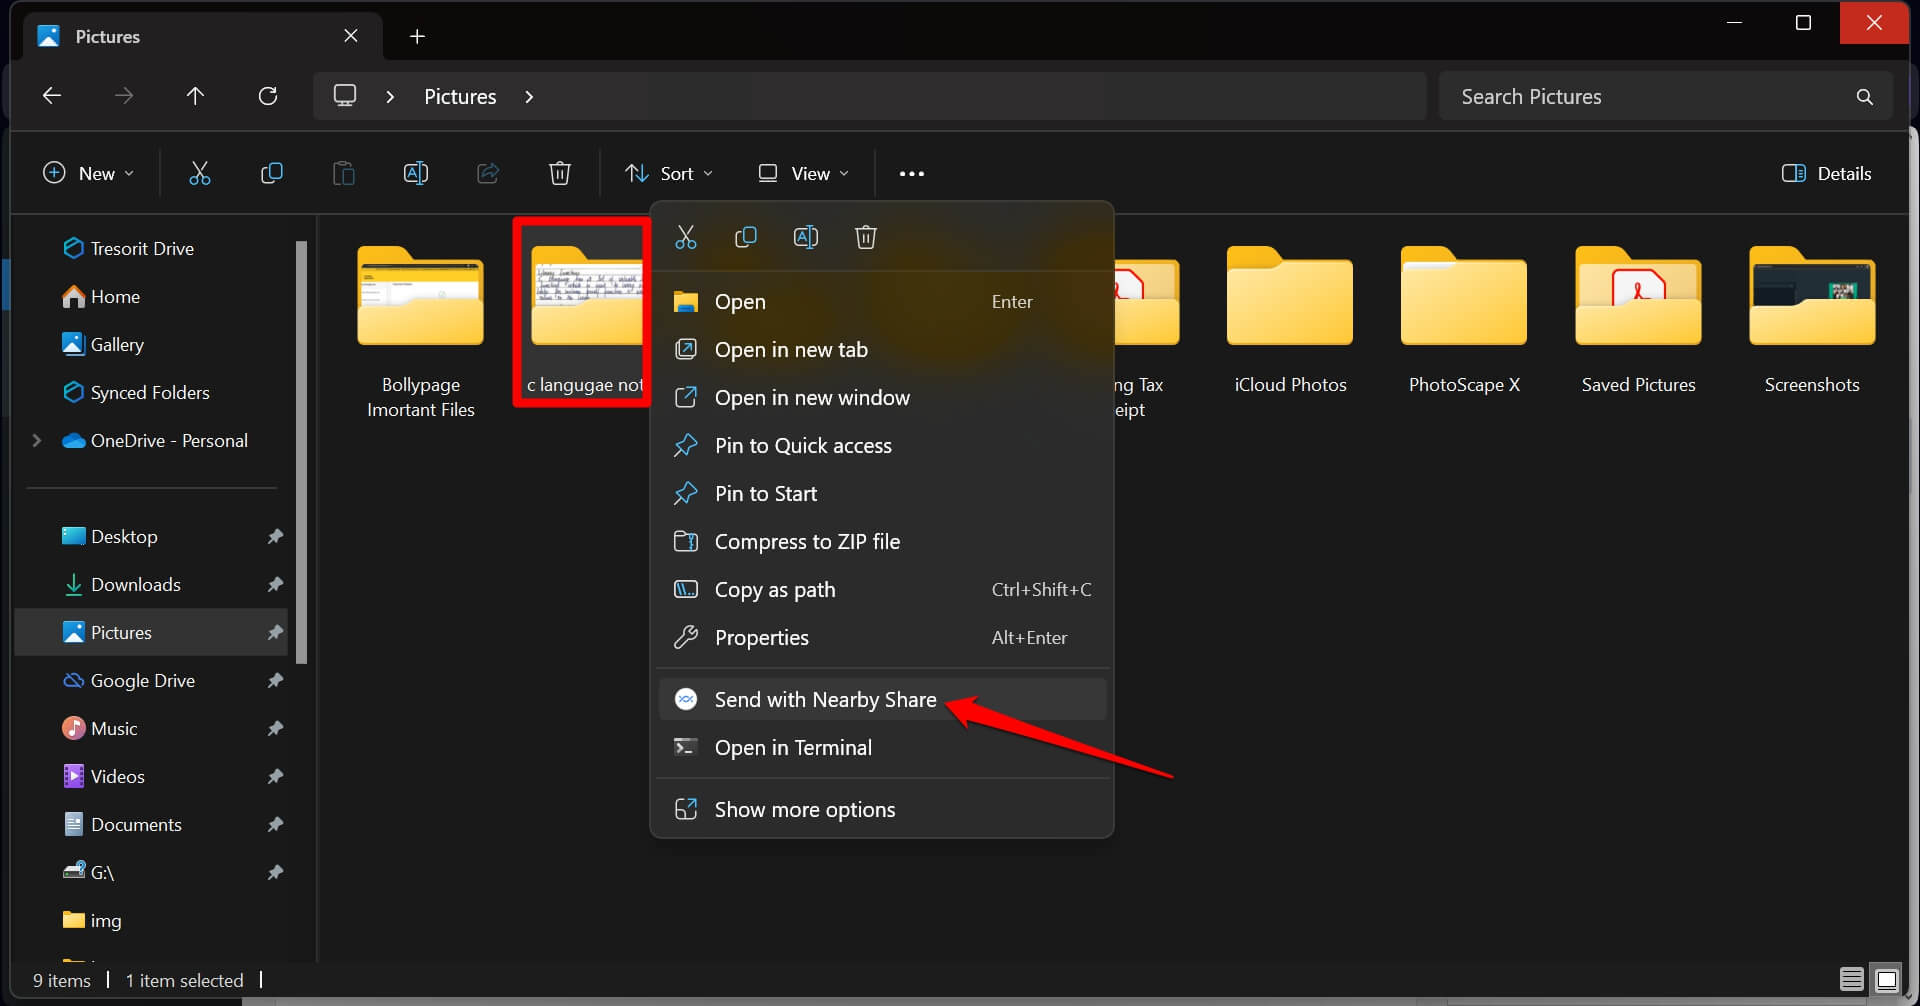
Task: Open the View dropdown
Action: click(x=804, y=174)
